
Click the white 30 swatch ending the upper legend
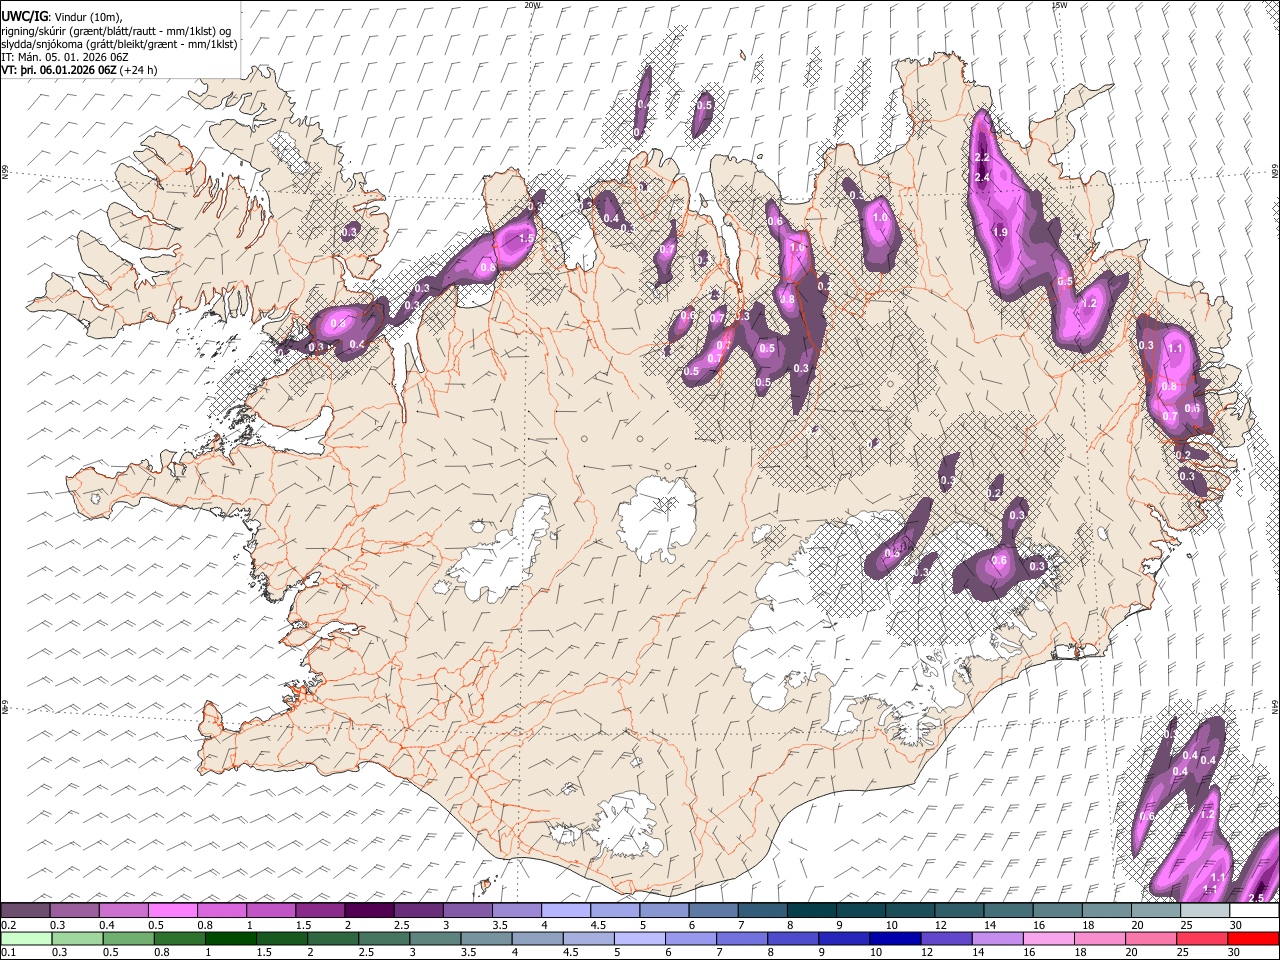(1254, 910)
